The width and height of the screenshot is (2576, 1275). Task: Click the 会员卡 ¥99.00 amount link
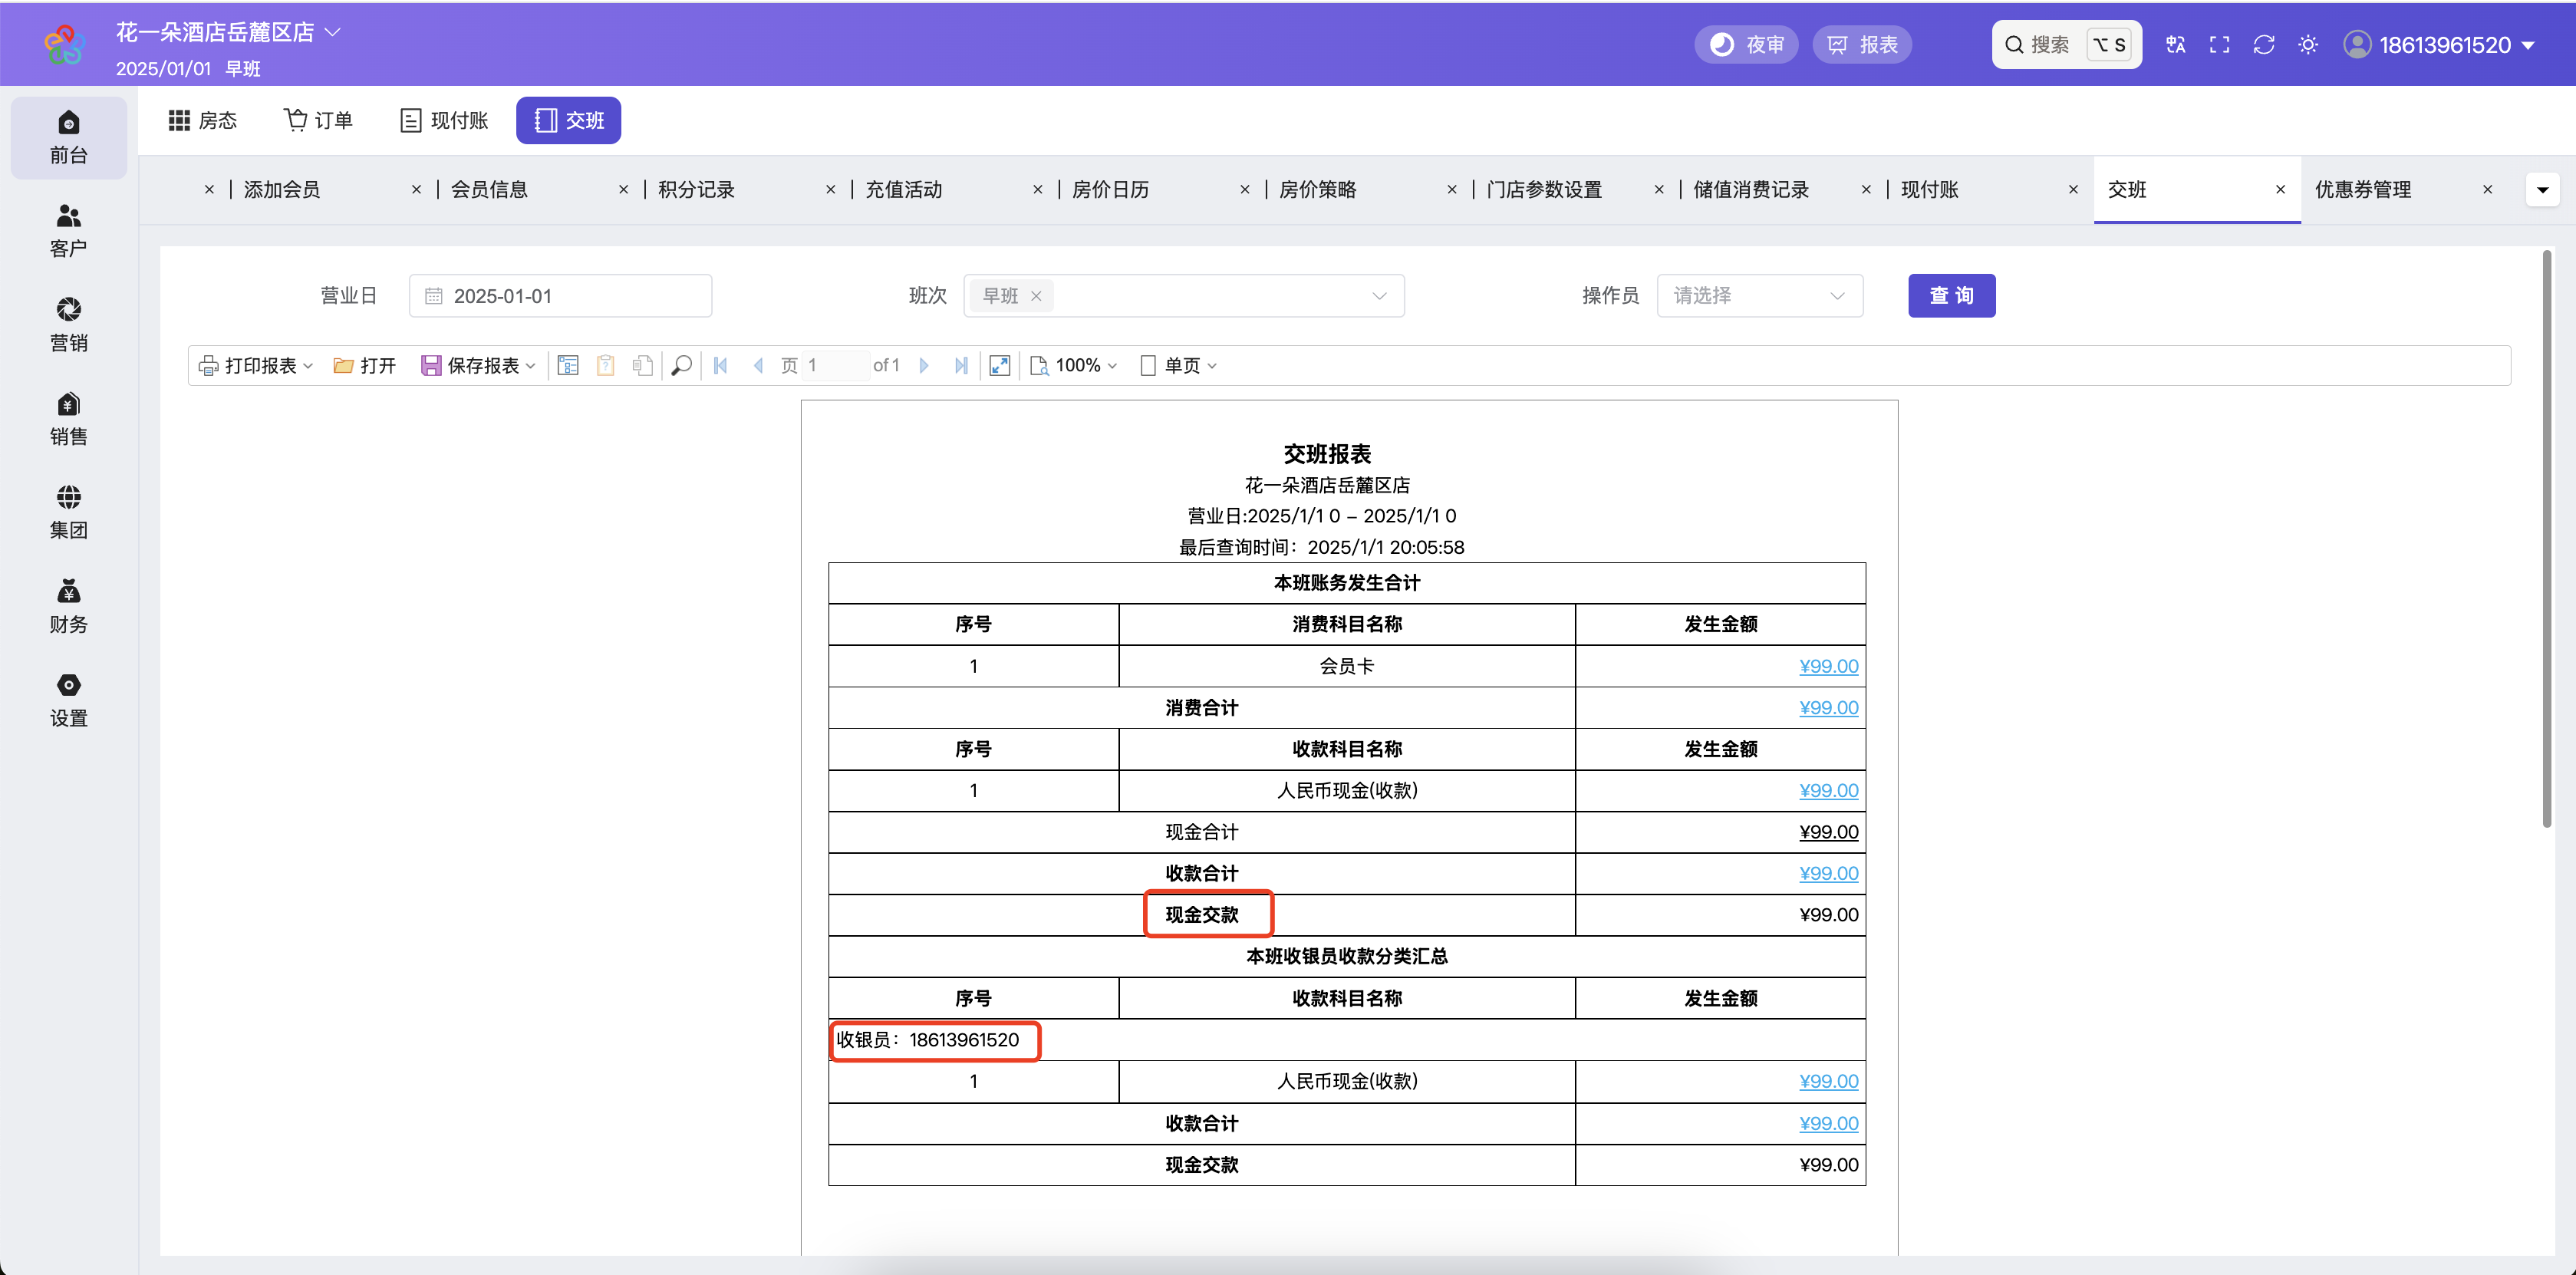(x=1828, y=666)
